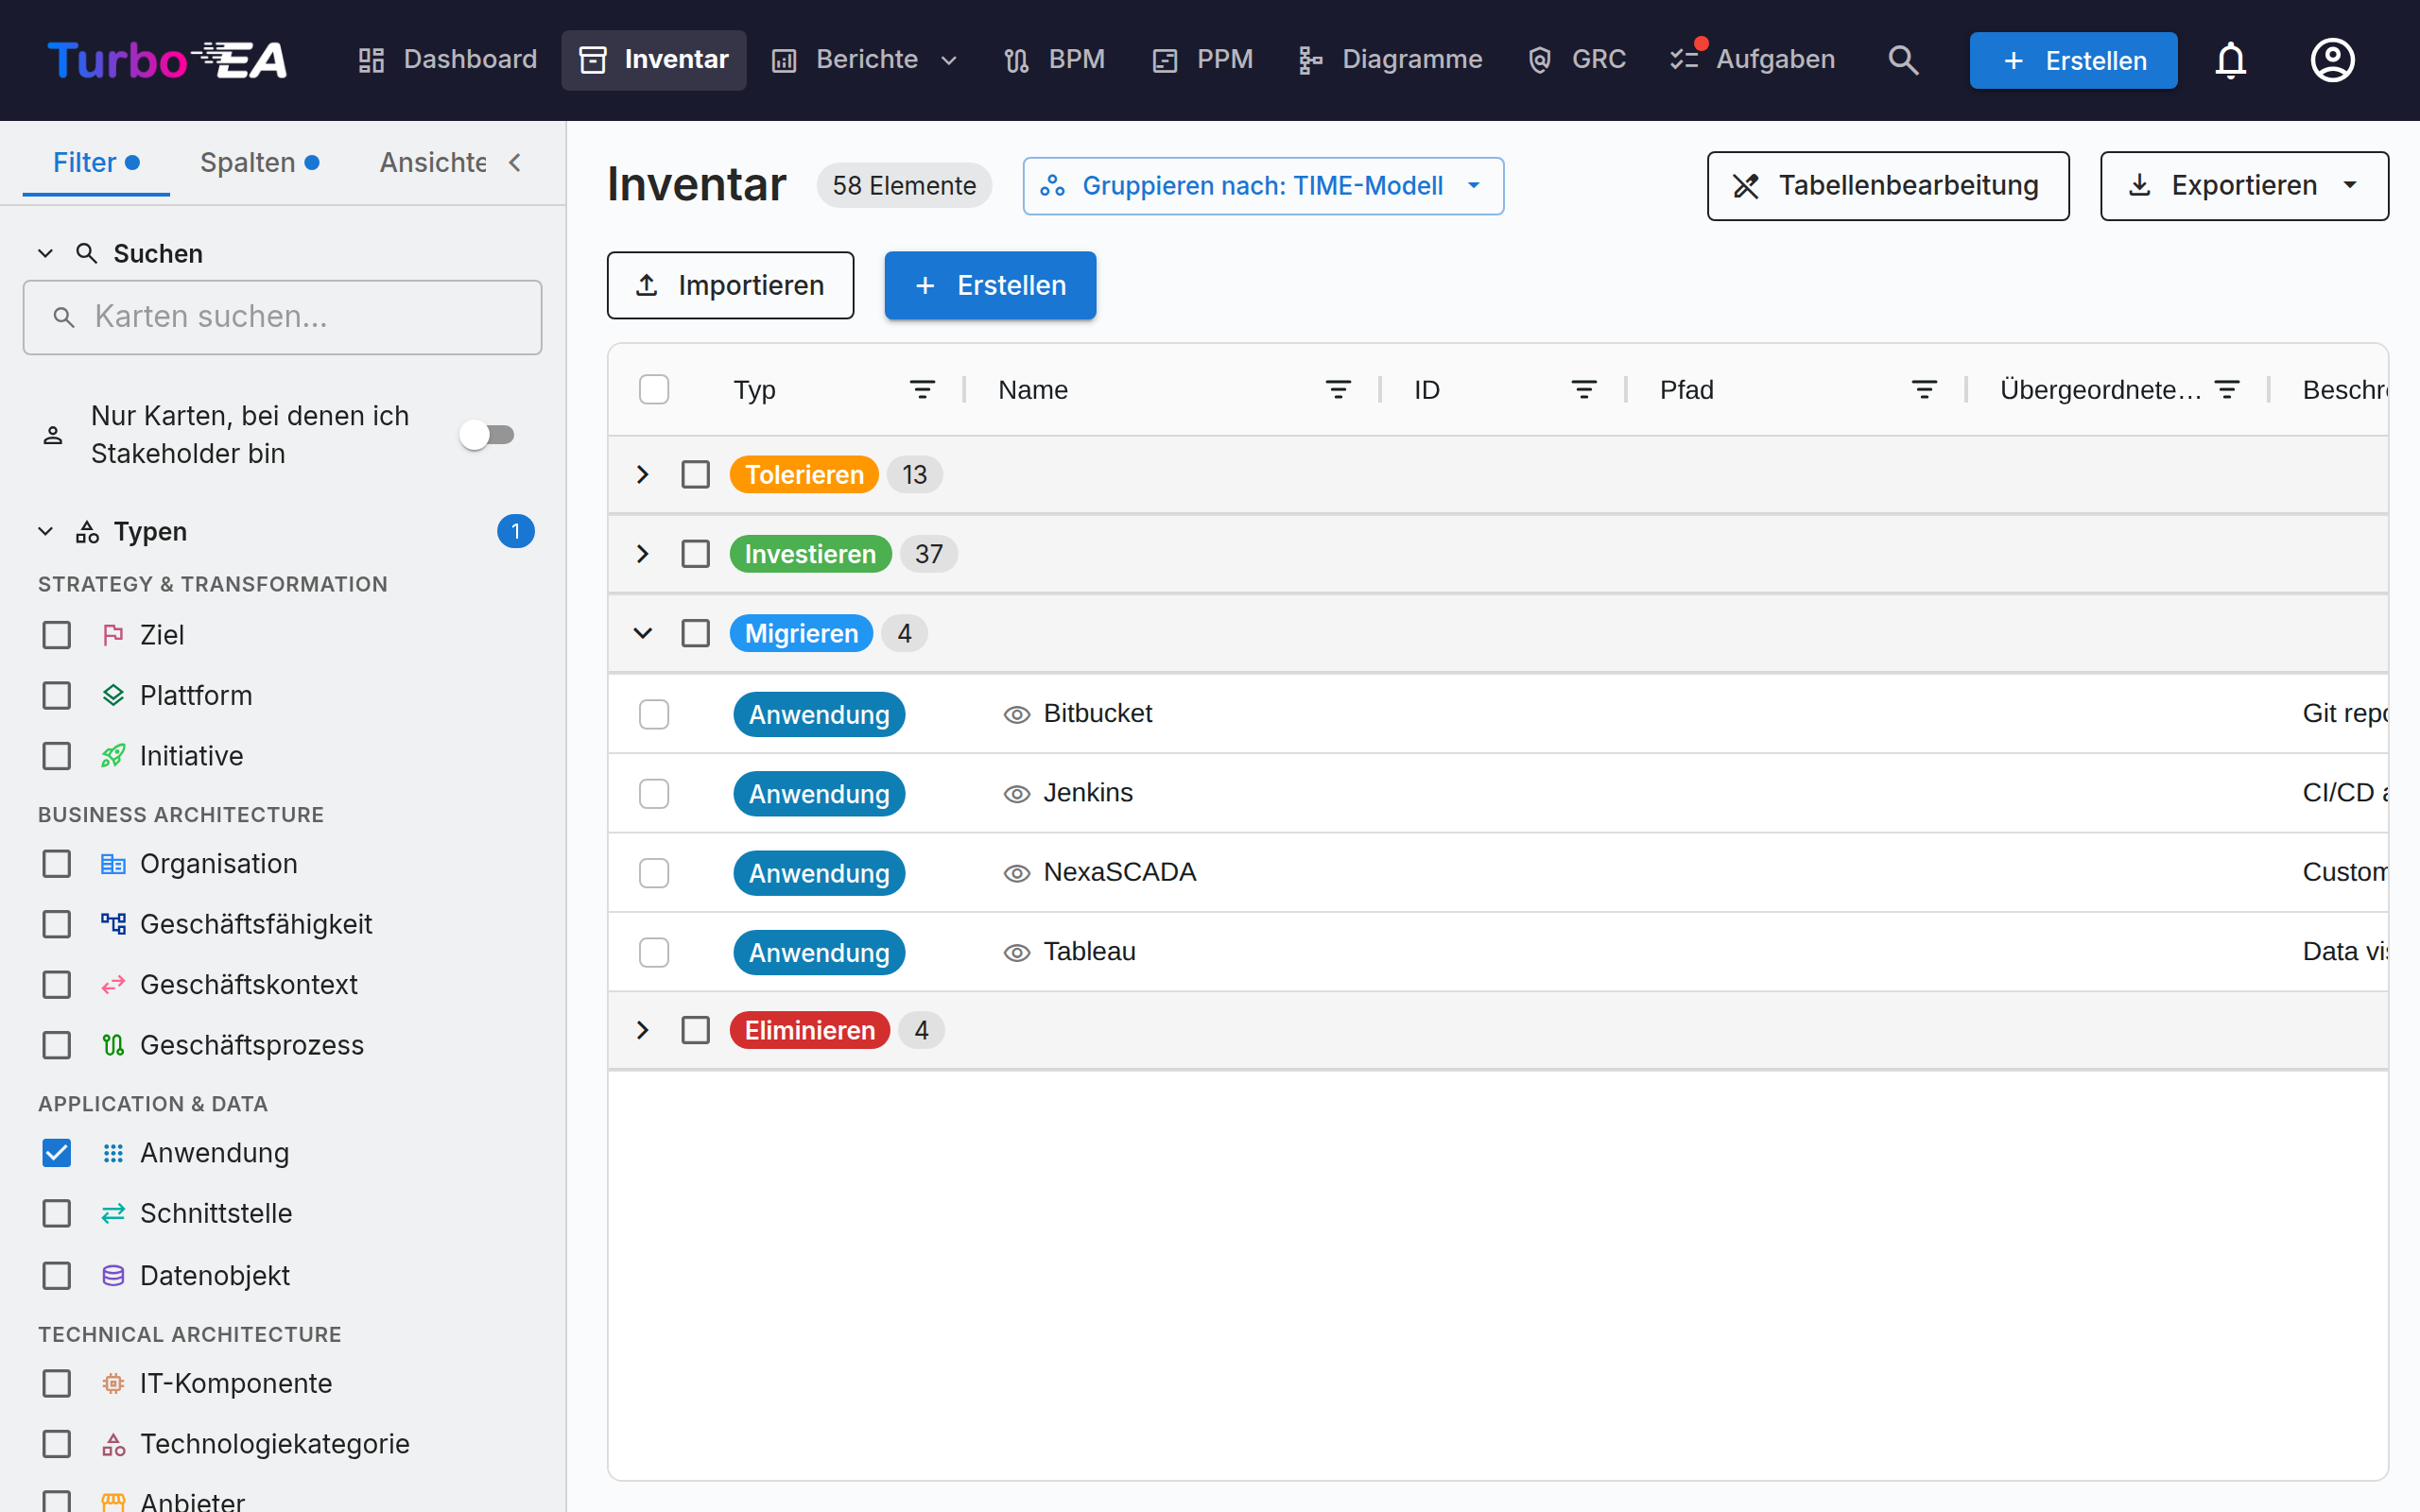This screenshot has width=2420, height=1512.
Task: Click the Ziel flag icon
Action: [x=113, y=634]
